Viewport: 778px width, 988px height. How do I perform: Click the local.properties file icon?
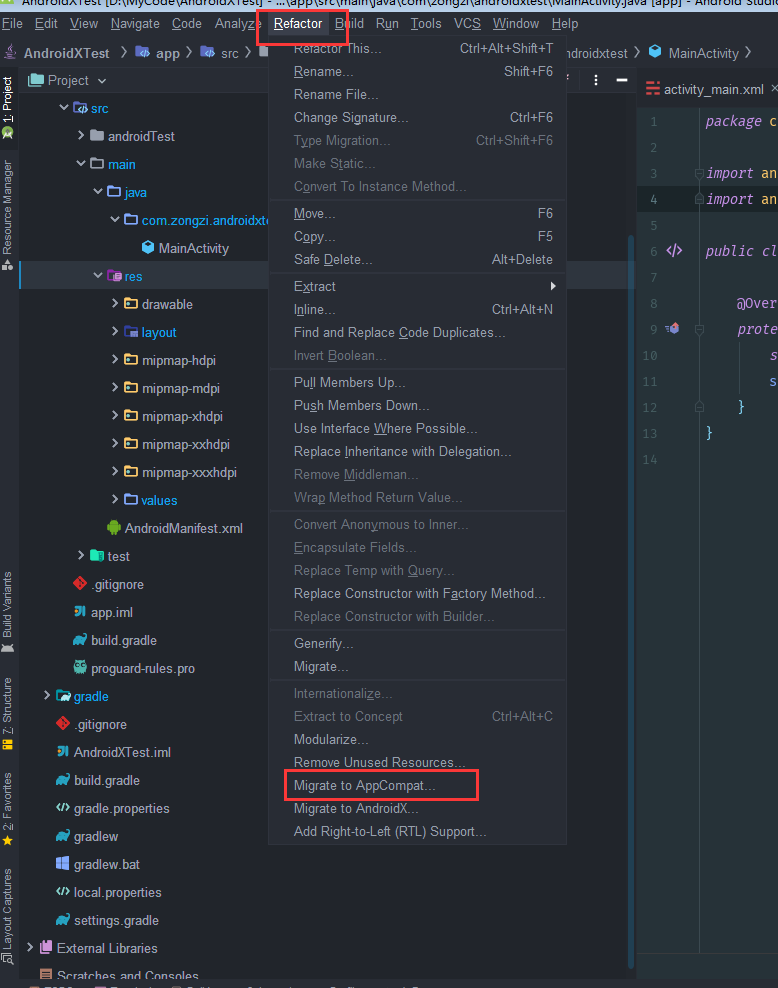click(x=63, y=892)
